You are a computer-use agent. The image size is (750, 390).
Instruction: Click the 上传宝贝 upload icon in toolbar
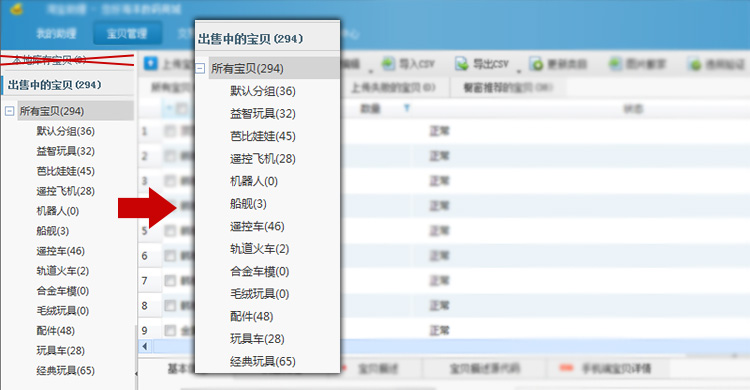(150, 63)
